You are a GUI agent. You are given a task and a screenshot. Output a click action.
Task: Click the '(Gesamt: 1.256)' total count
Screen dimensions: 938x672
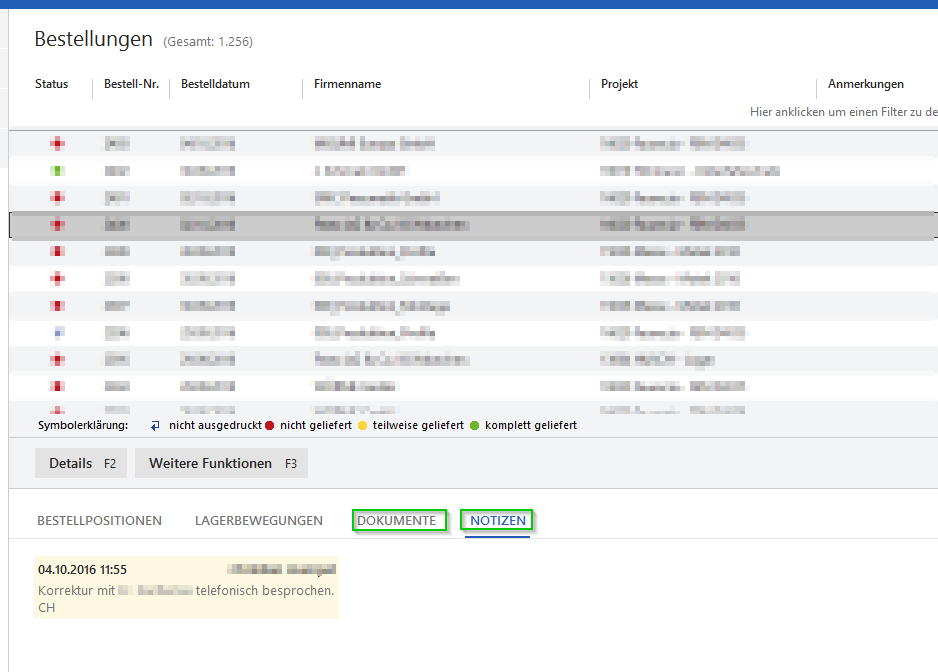click(208, 42)
